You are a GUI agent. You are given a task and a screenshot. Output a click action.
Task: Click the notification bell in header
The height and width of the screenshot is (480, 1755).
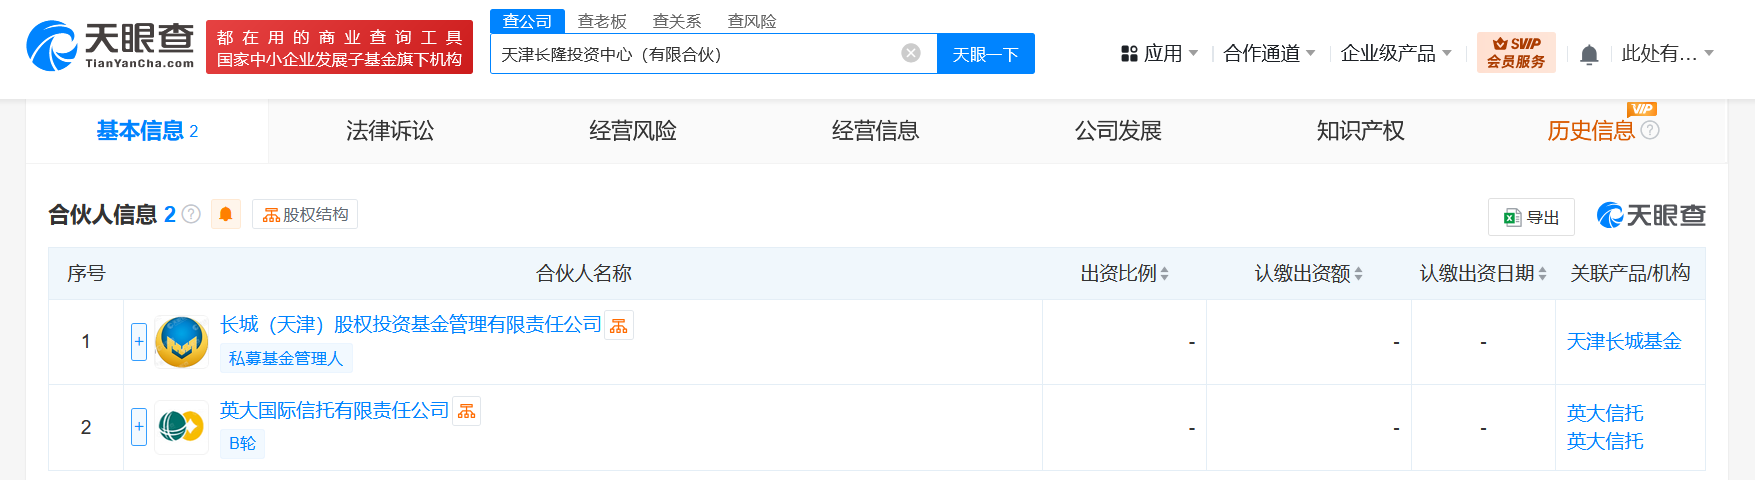point(1589,55)
